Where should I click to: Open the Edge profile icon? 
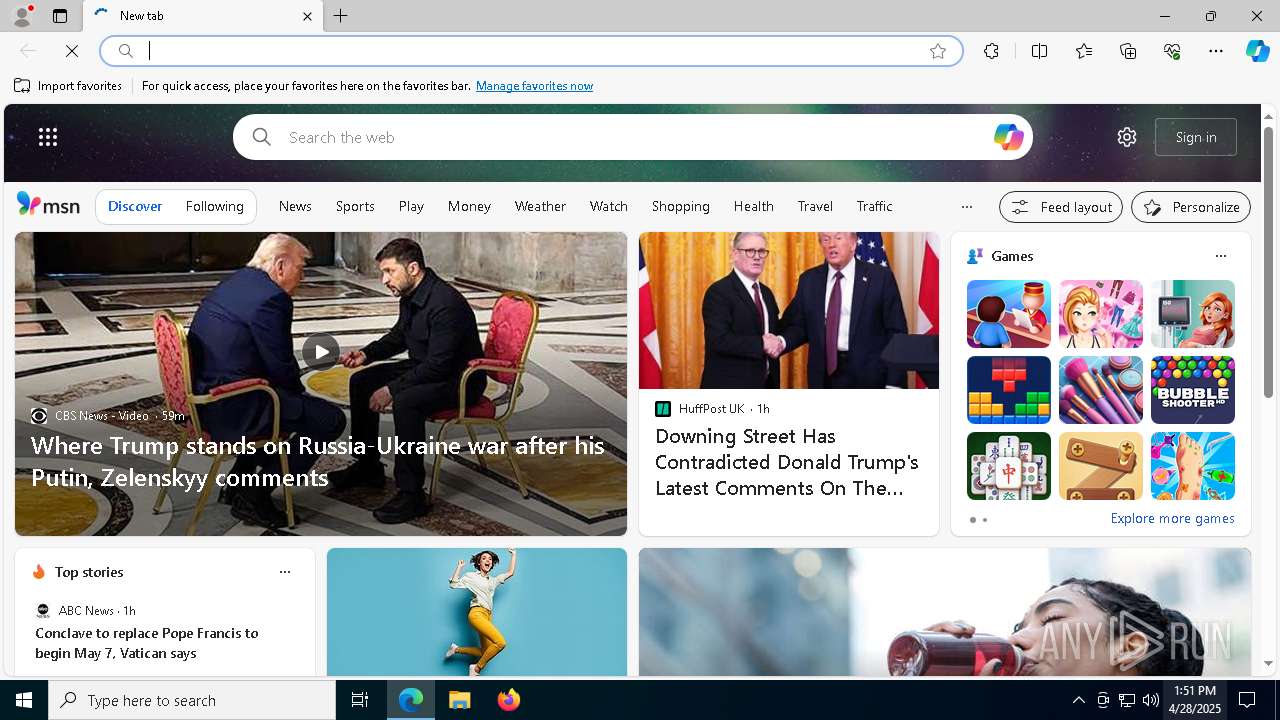(21, 16)
